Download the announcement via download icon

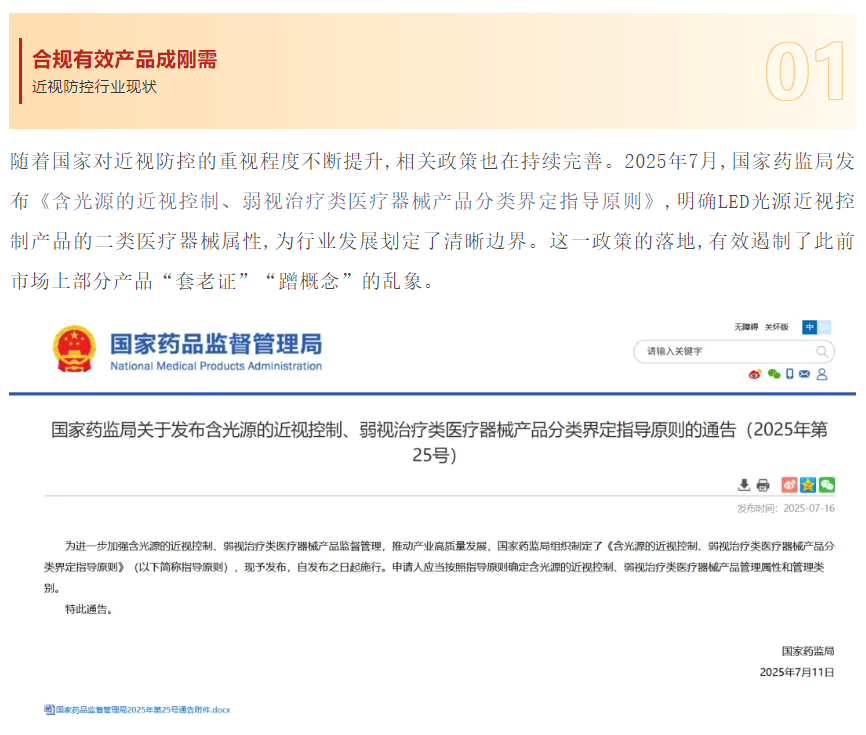[744, 485]
